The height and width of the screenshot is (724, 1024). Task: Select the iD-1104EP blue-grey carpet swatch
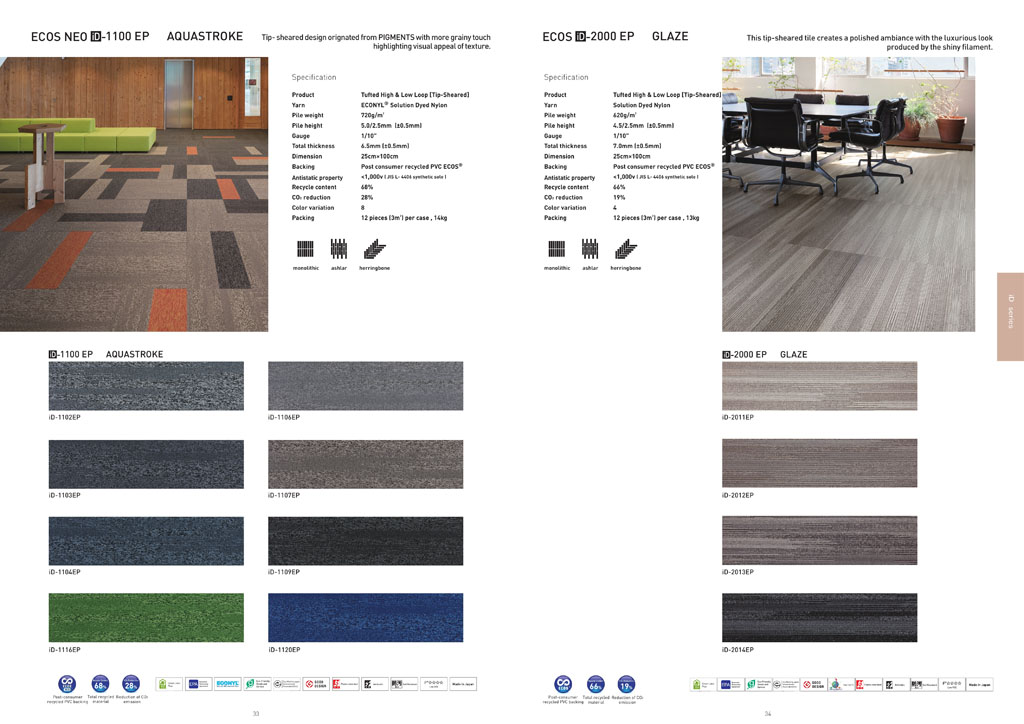(x=146, y=541)
